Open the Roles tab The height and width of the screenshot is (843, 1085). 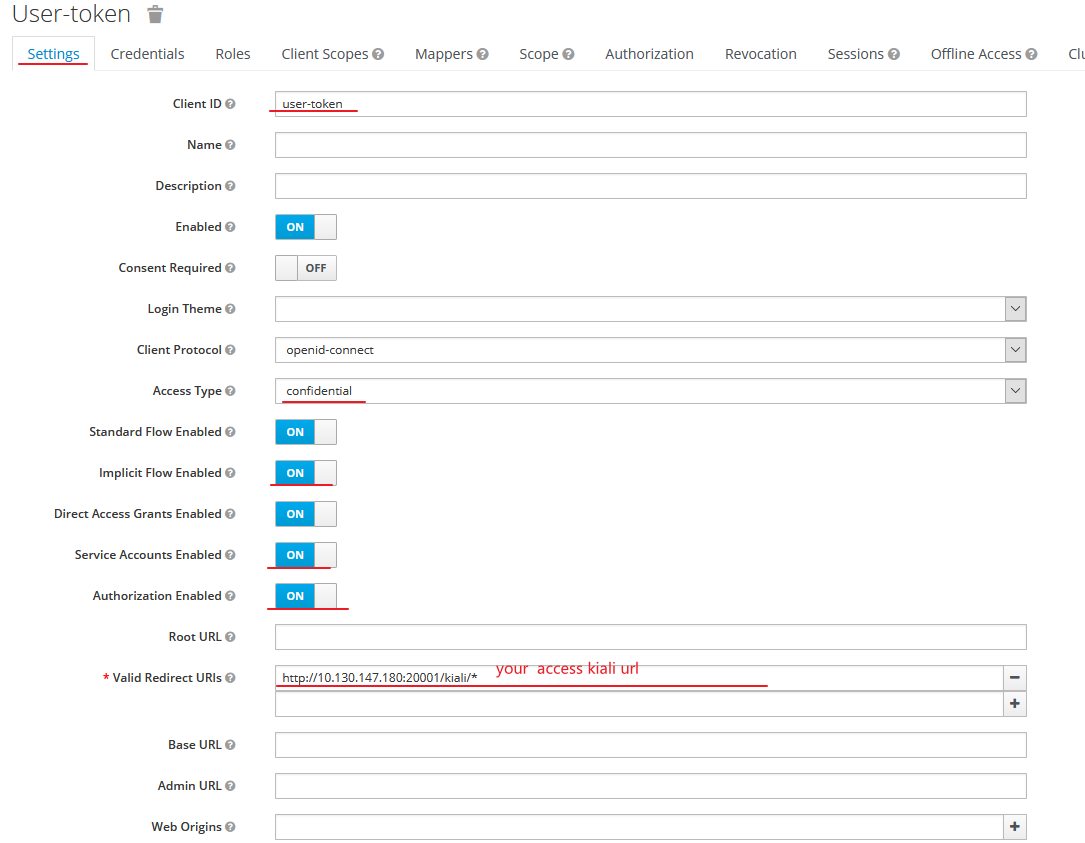pyautogui.click(x=232, y=54)
